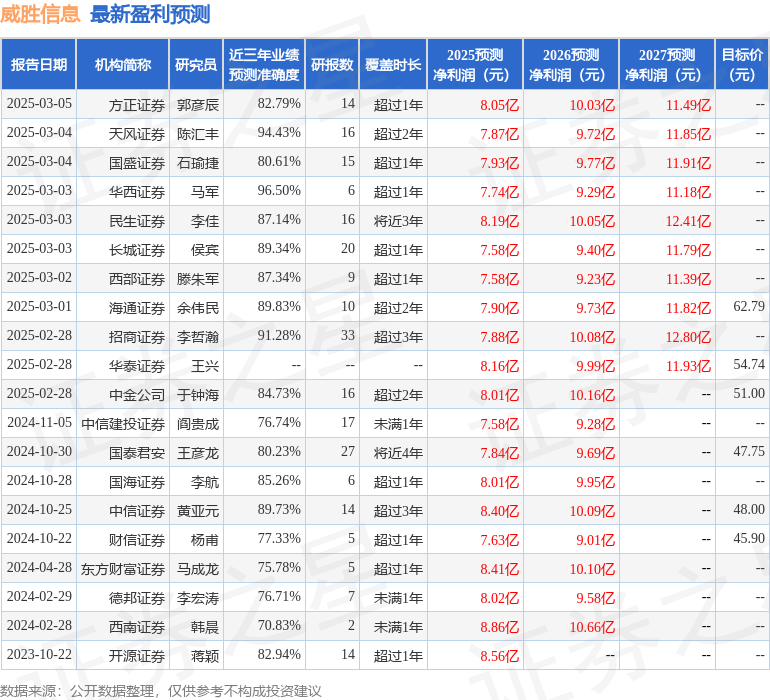Click the 2025预测净利润 header
770x700 pixels.
(x=475, y=64)
